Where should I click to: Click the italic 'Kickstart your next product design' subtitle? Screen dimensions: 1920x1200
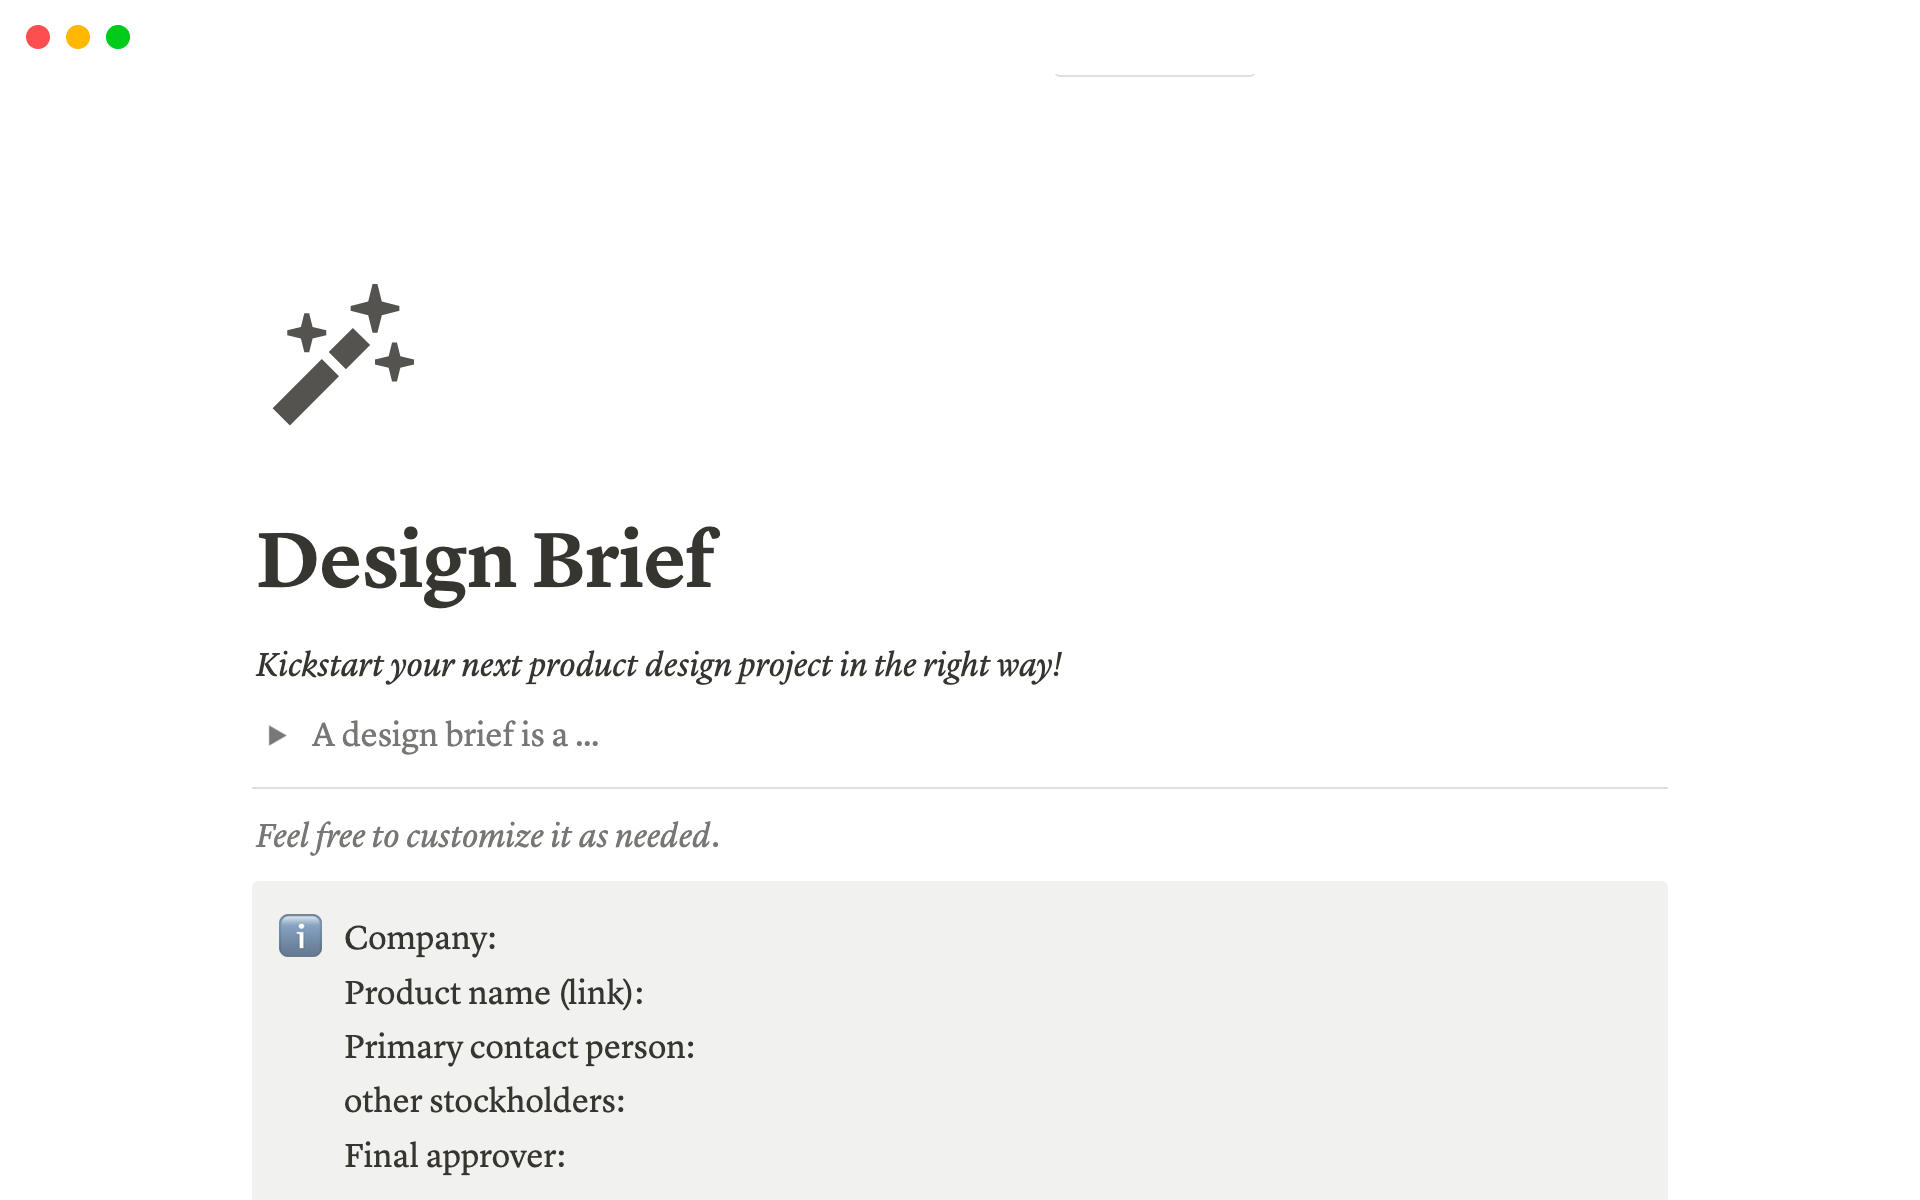(660, 664)
